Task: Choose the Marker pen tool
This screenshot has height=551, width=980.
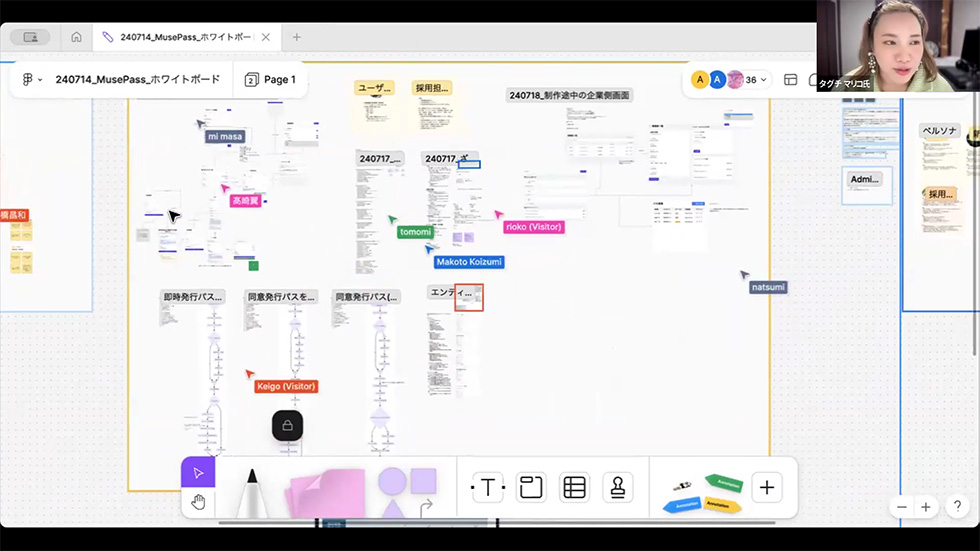Action: (252, 494)
